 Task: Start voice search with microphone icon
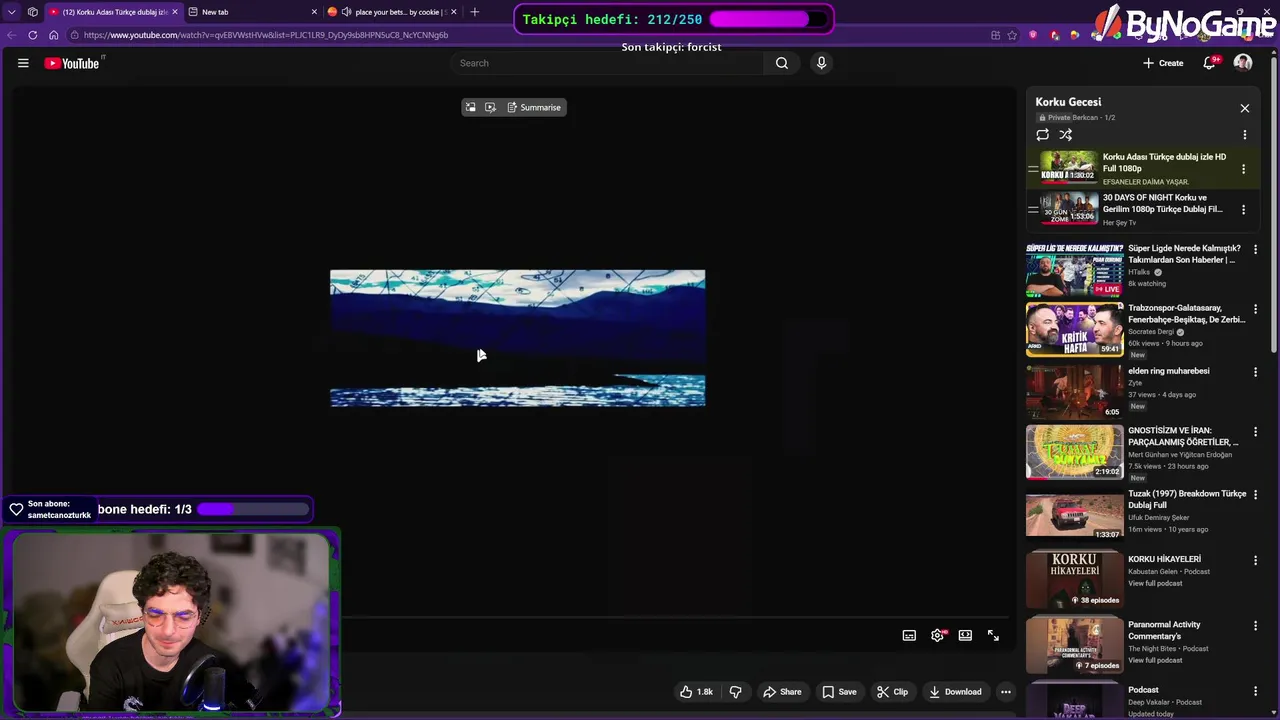click(x=821, y=63)
